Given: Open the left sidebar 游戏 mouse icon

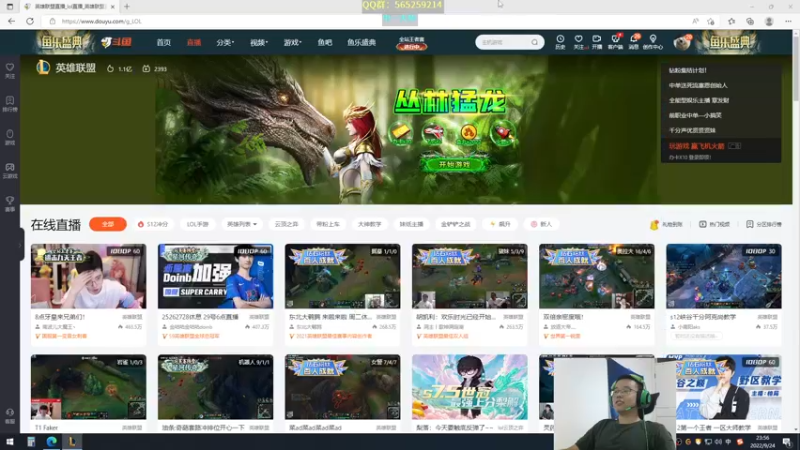Looking at the screenshot, I should 10,137.
